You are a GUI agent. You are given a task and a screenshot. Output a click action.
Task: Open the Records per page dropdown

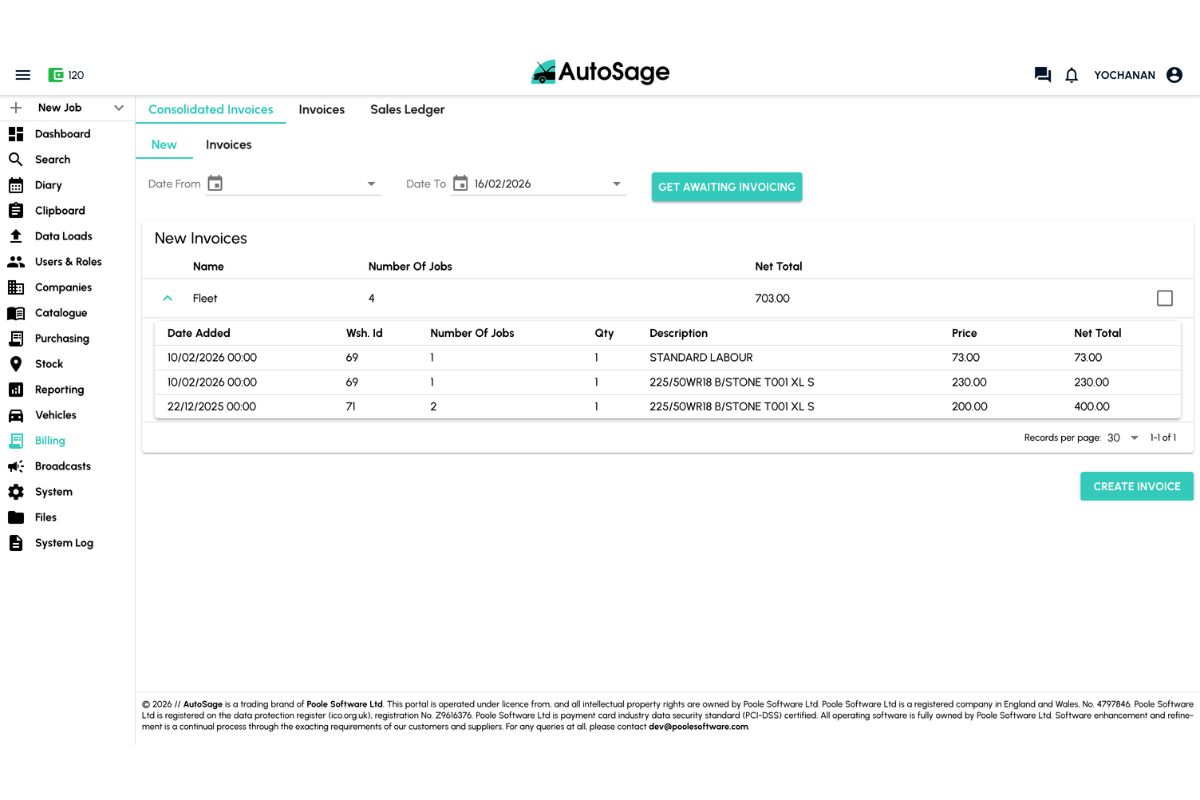click(1134, 437)
